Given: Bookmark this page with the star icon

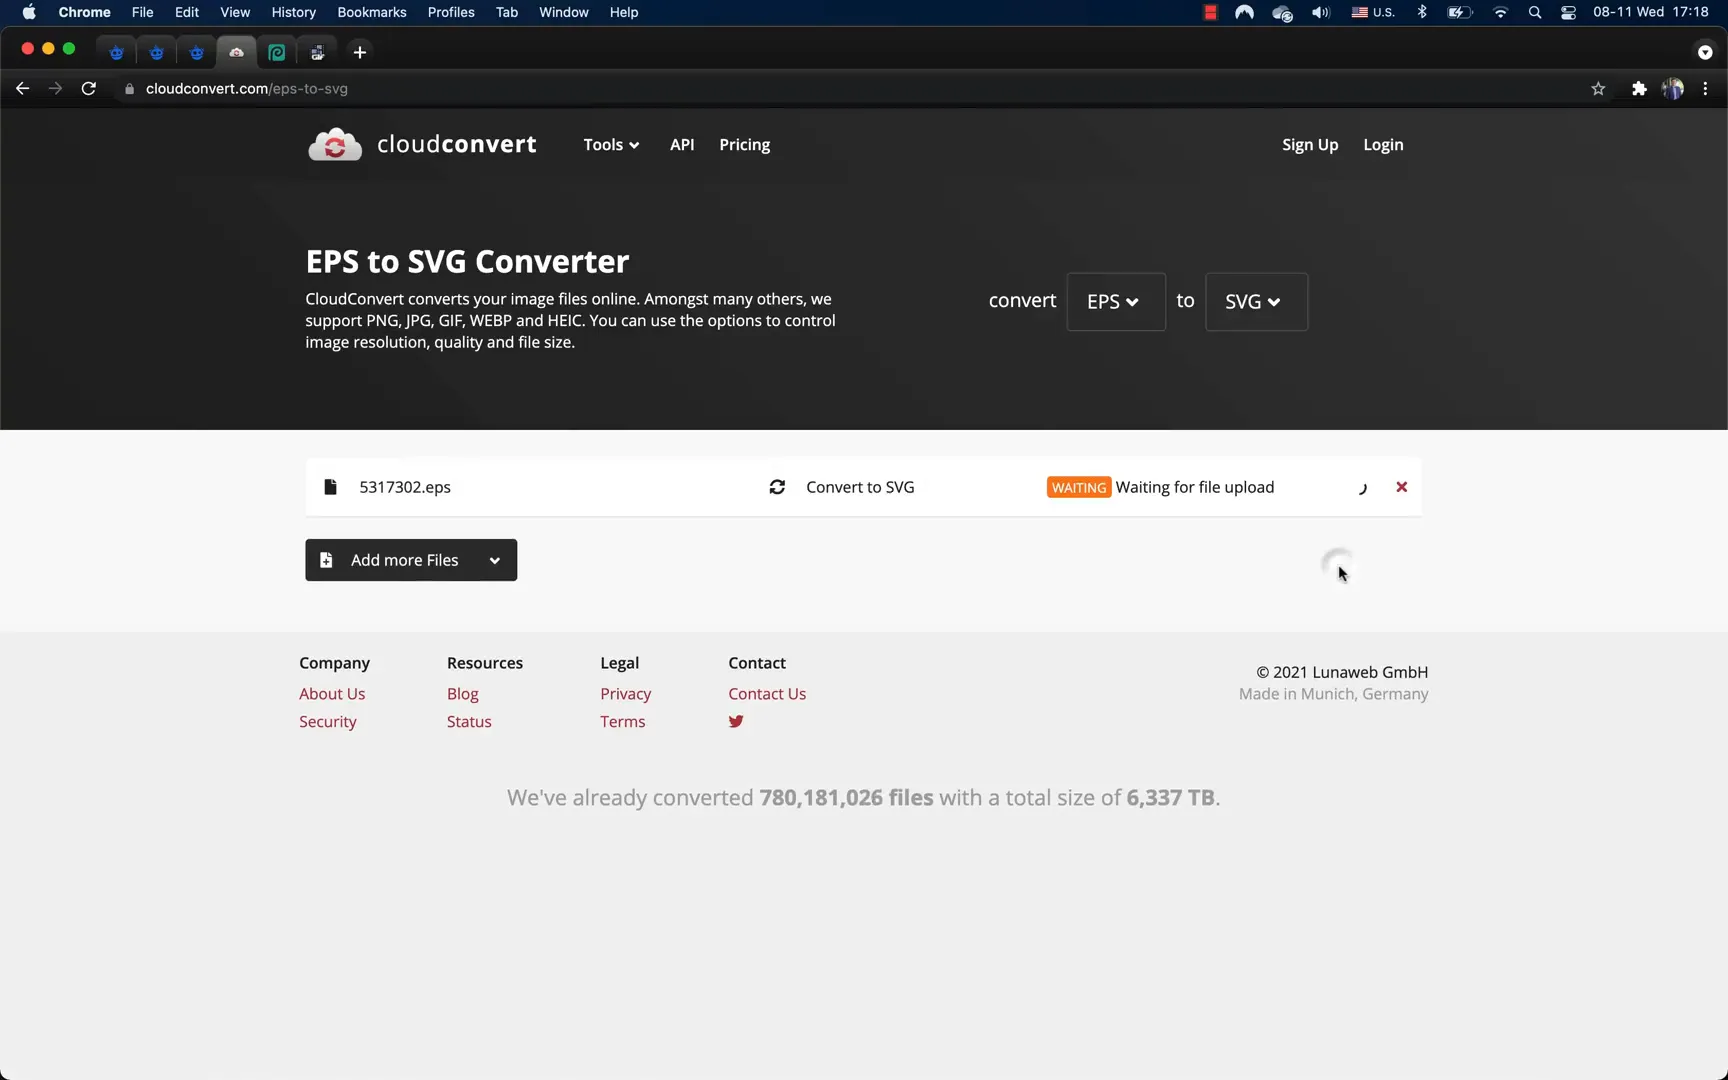Looking at the screenshot, I should [1598, 88].
